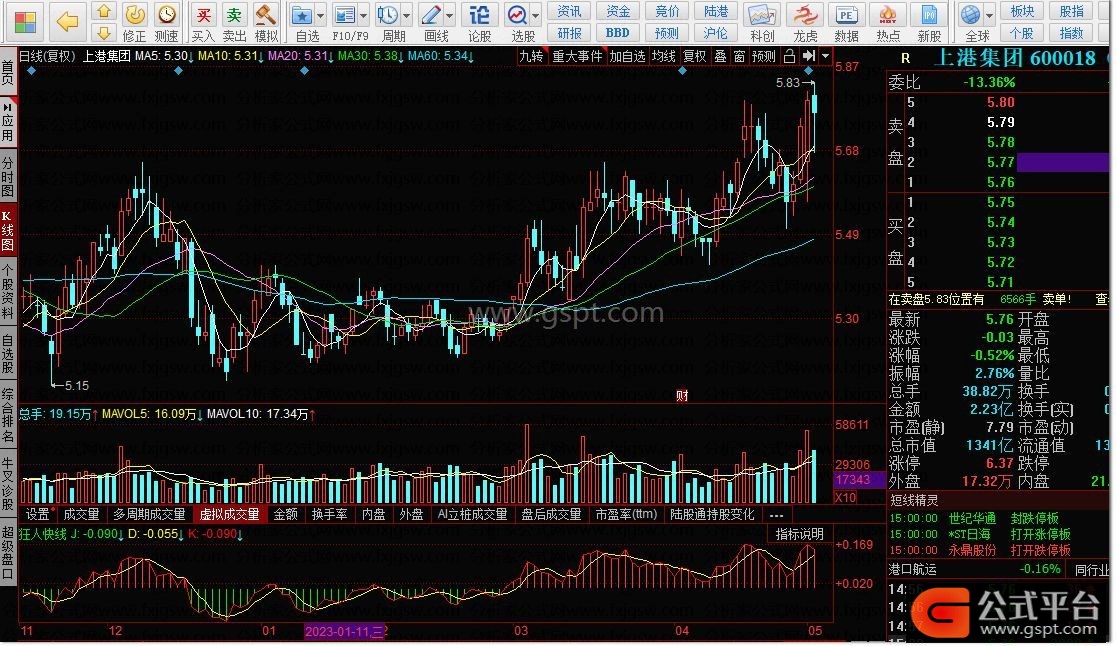Click the R badge beside 上港集团 title
The height and width of the screenshot is (646, 1116).
click(x=905, y=58)
